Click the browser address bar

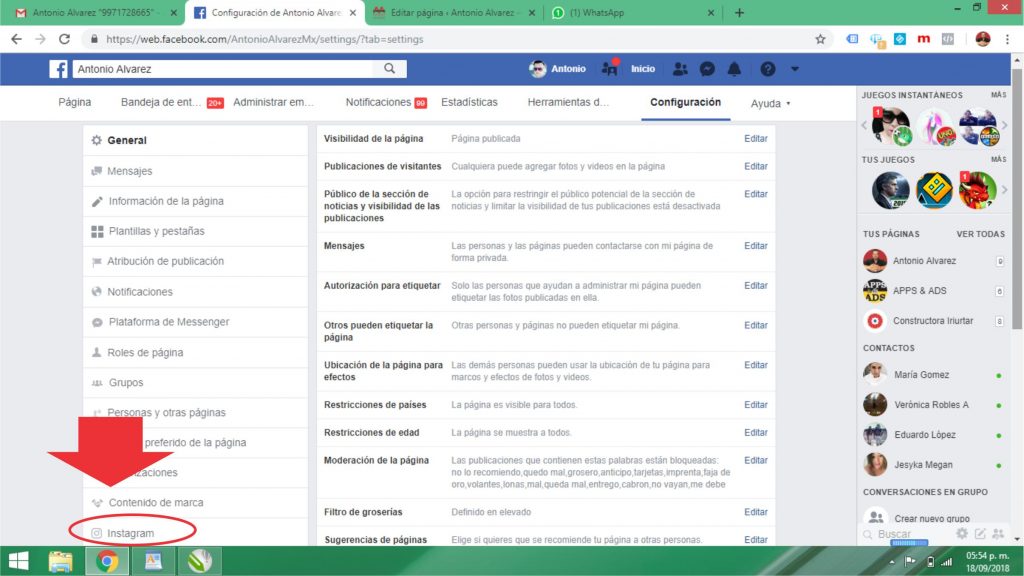click(x=451, y=39)
